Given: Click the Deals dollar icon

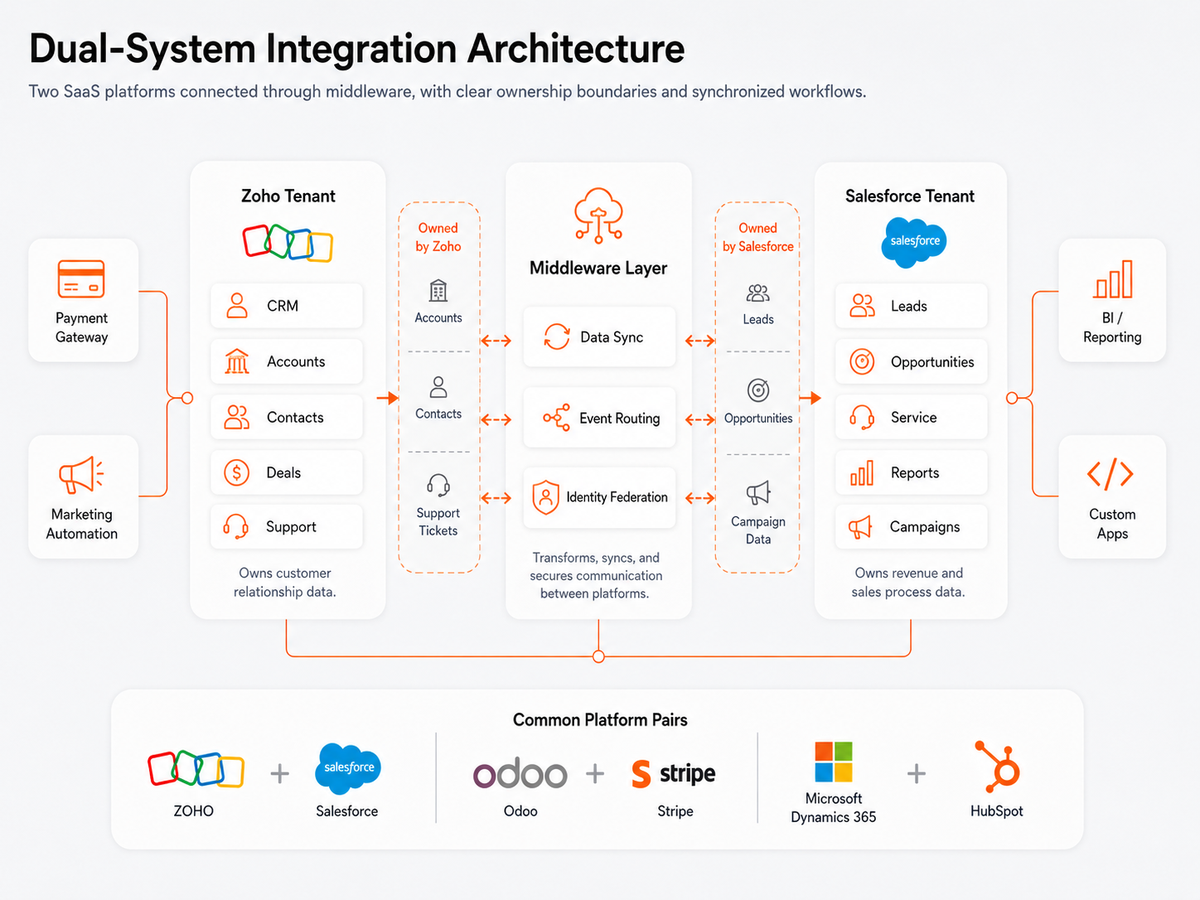Looking at the screenshot, I should tap(237, 472).
